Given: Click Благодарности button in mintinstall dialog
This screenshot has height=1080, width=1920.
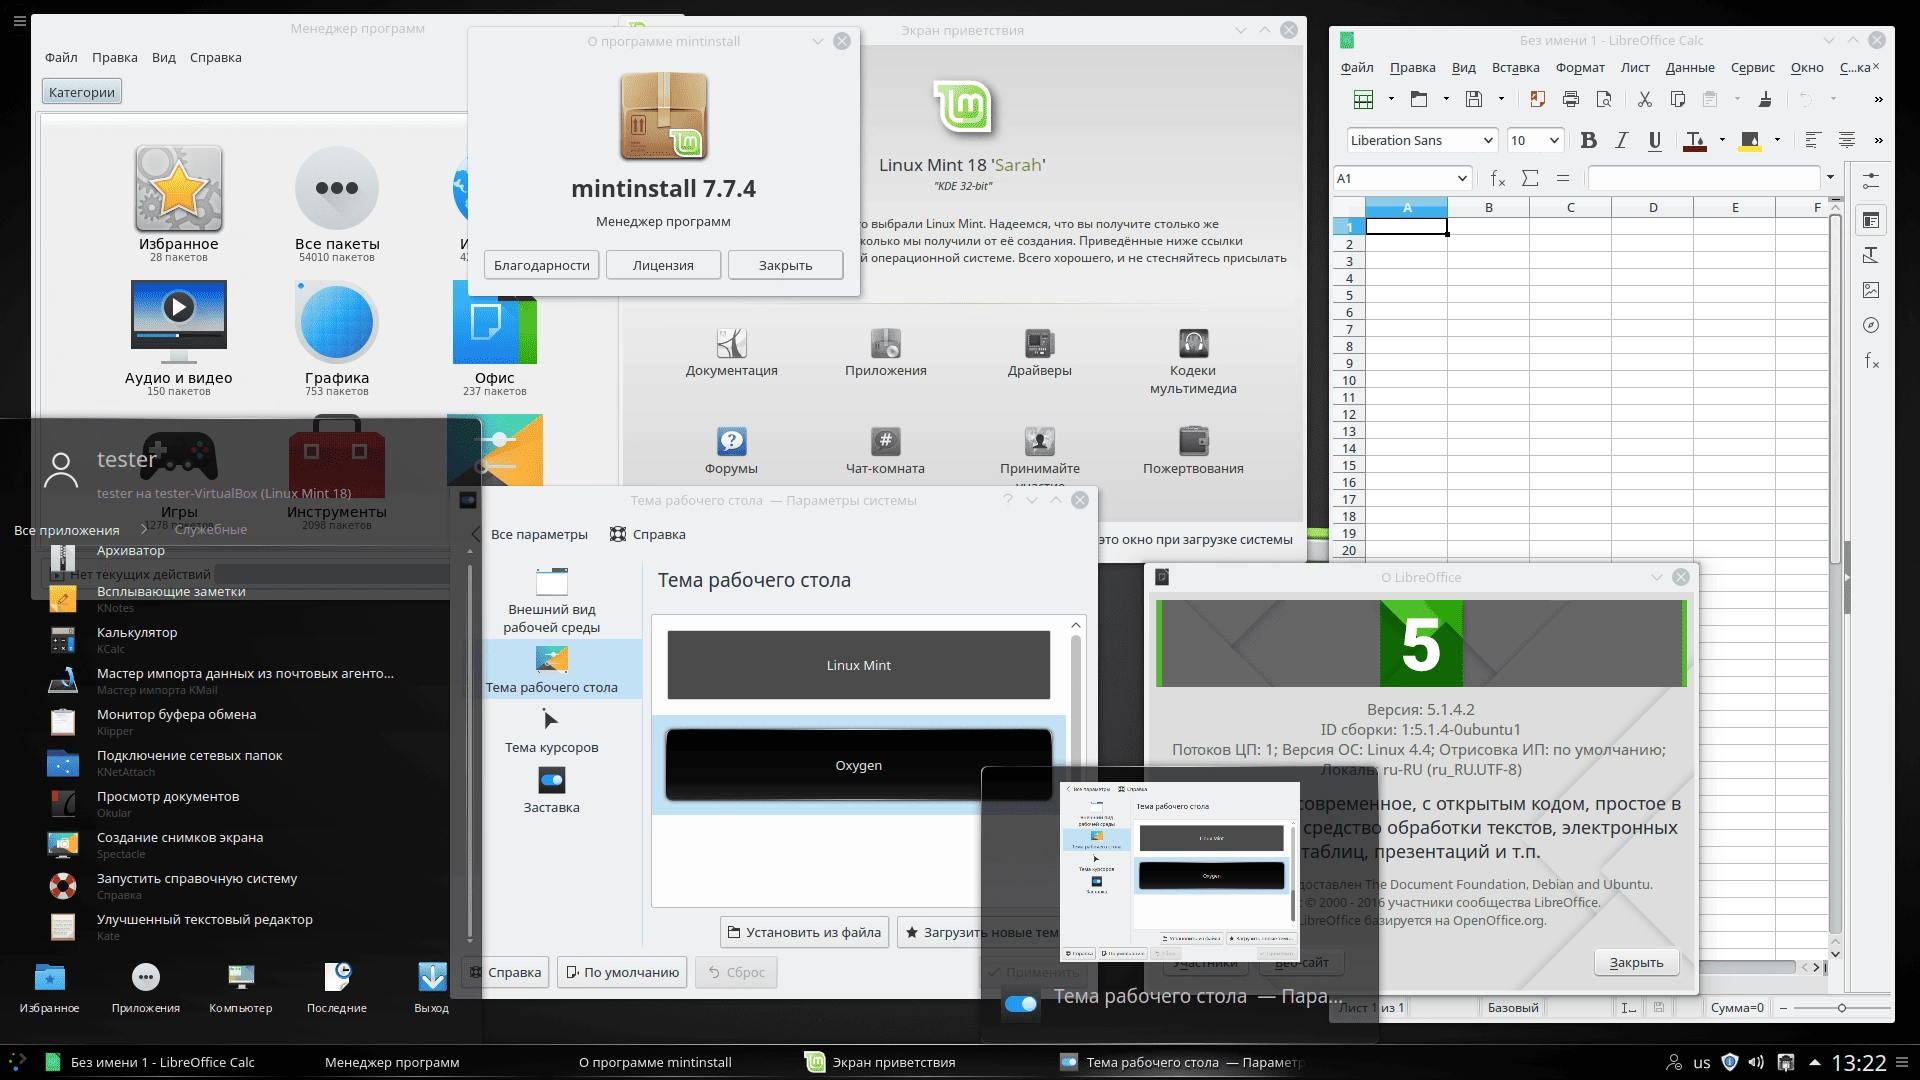Looking at the screenshot, I should point(542,265).
